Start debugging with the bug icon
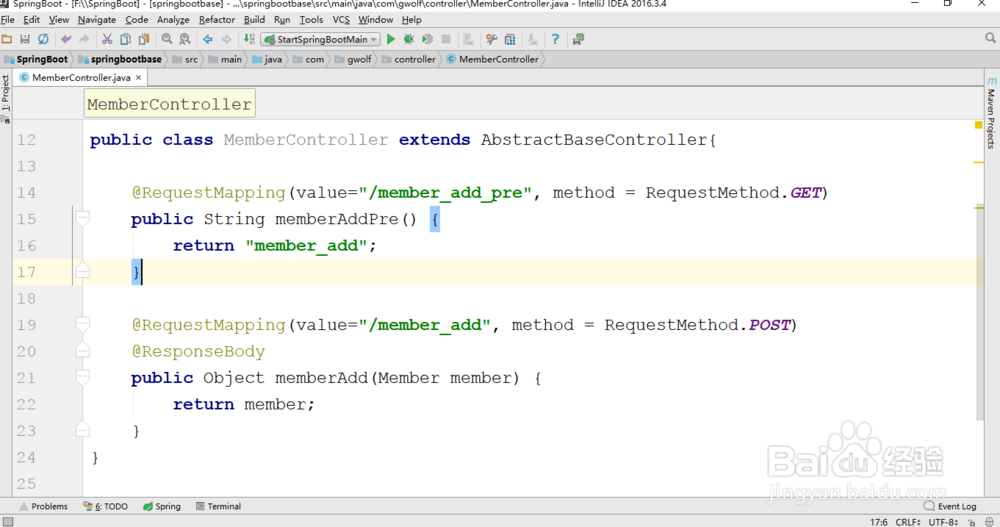Image resolution: width=1000 pixels, height=527 pixels. tap(409, 40)
